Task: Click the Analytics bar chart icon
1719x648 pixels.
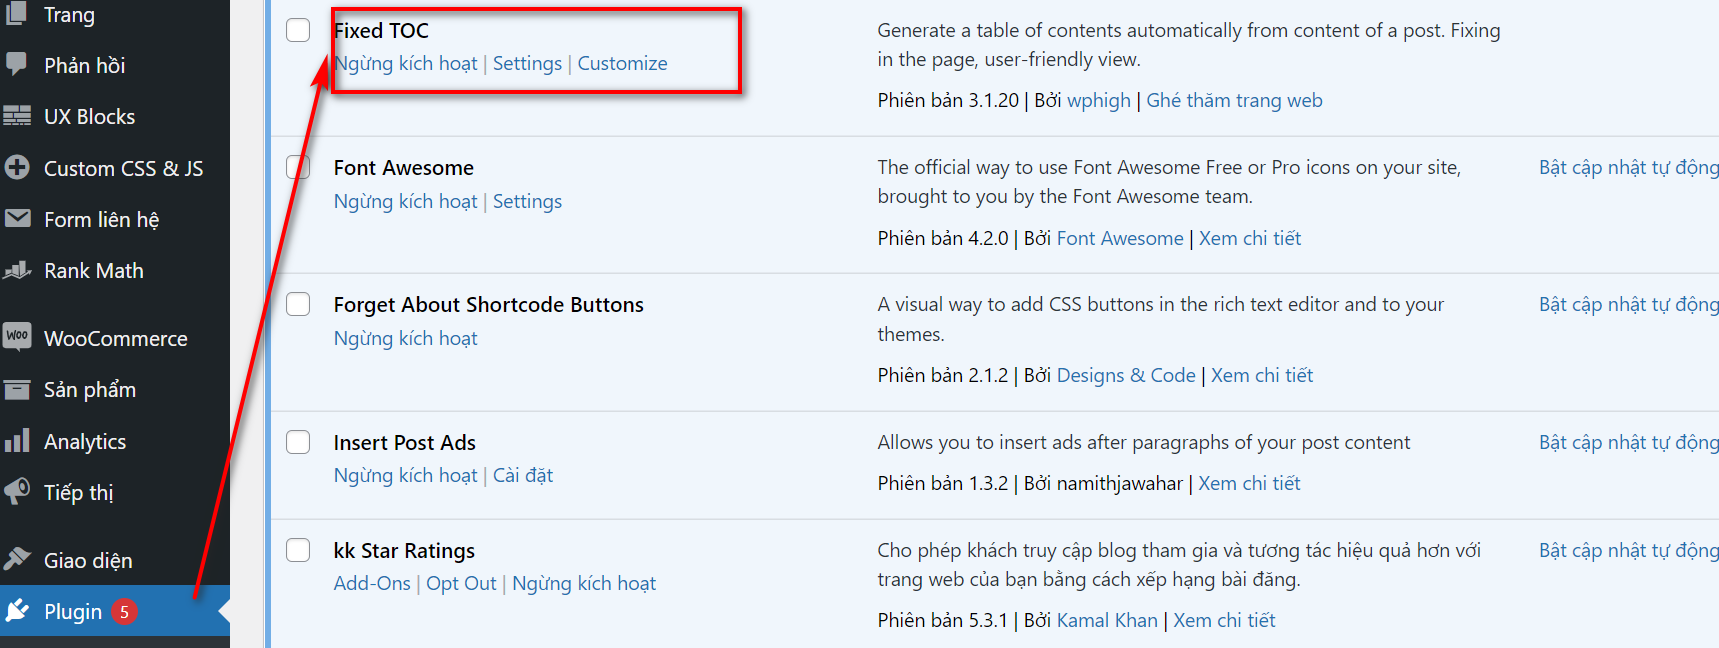Action: [17, 440]
